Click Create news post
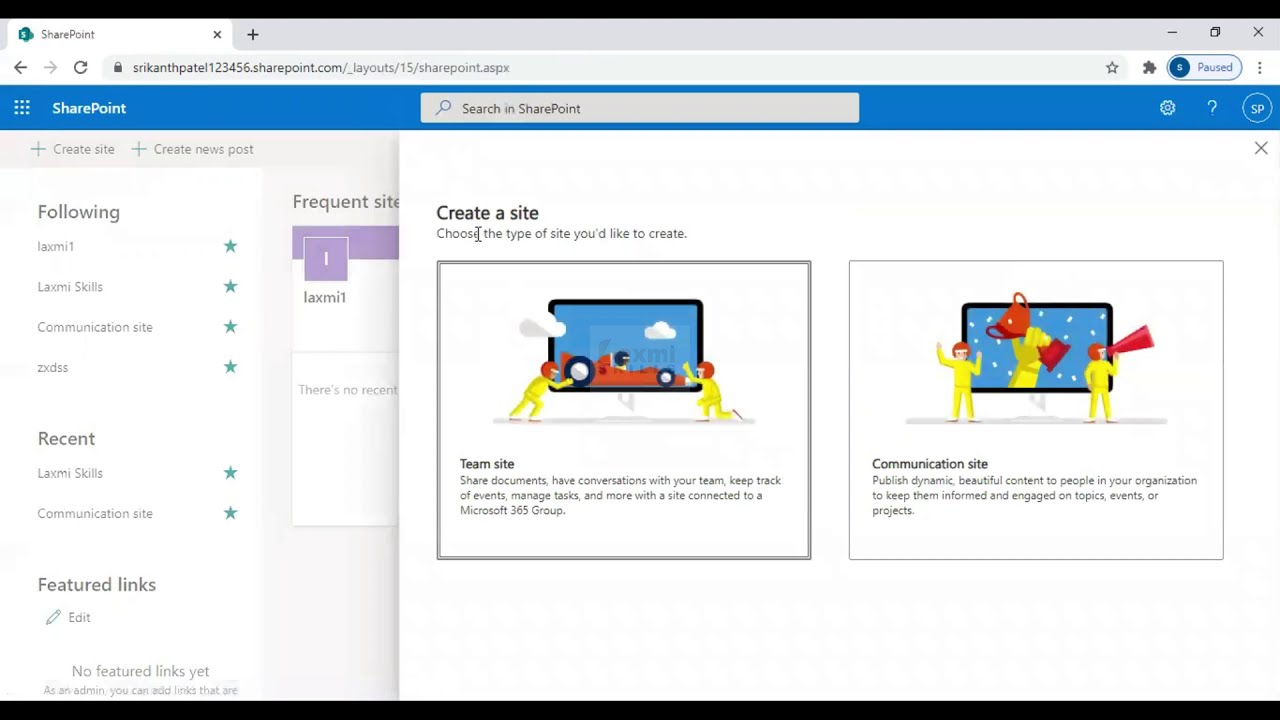The width and height of the screenshot is (1280, 720). click(192, 149)
